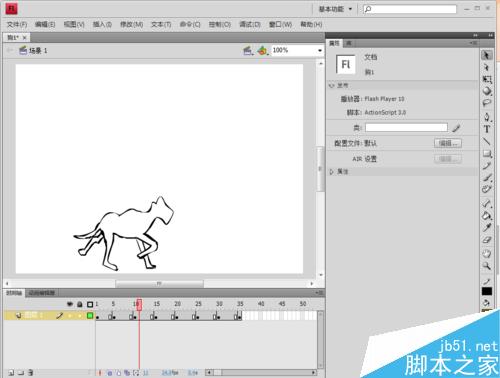
Task: Switch to the Library tab
Action: click(x=348, y=43)
